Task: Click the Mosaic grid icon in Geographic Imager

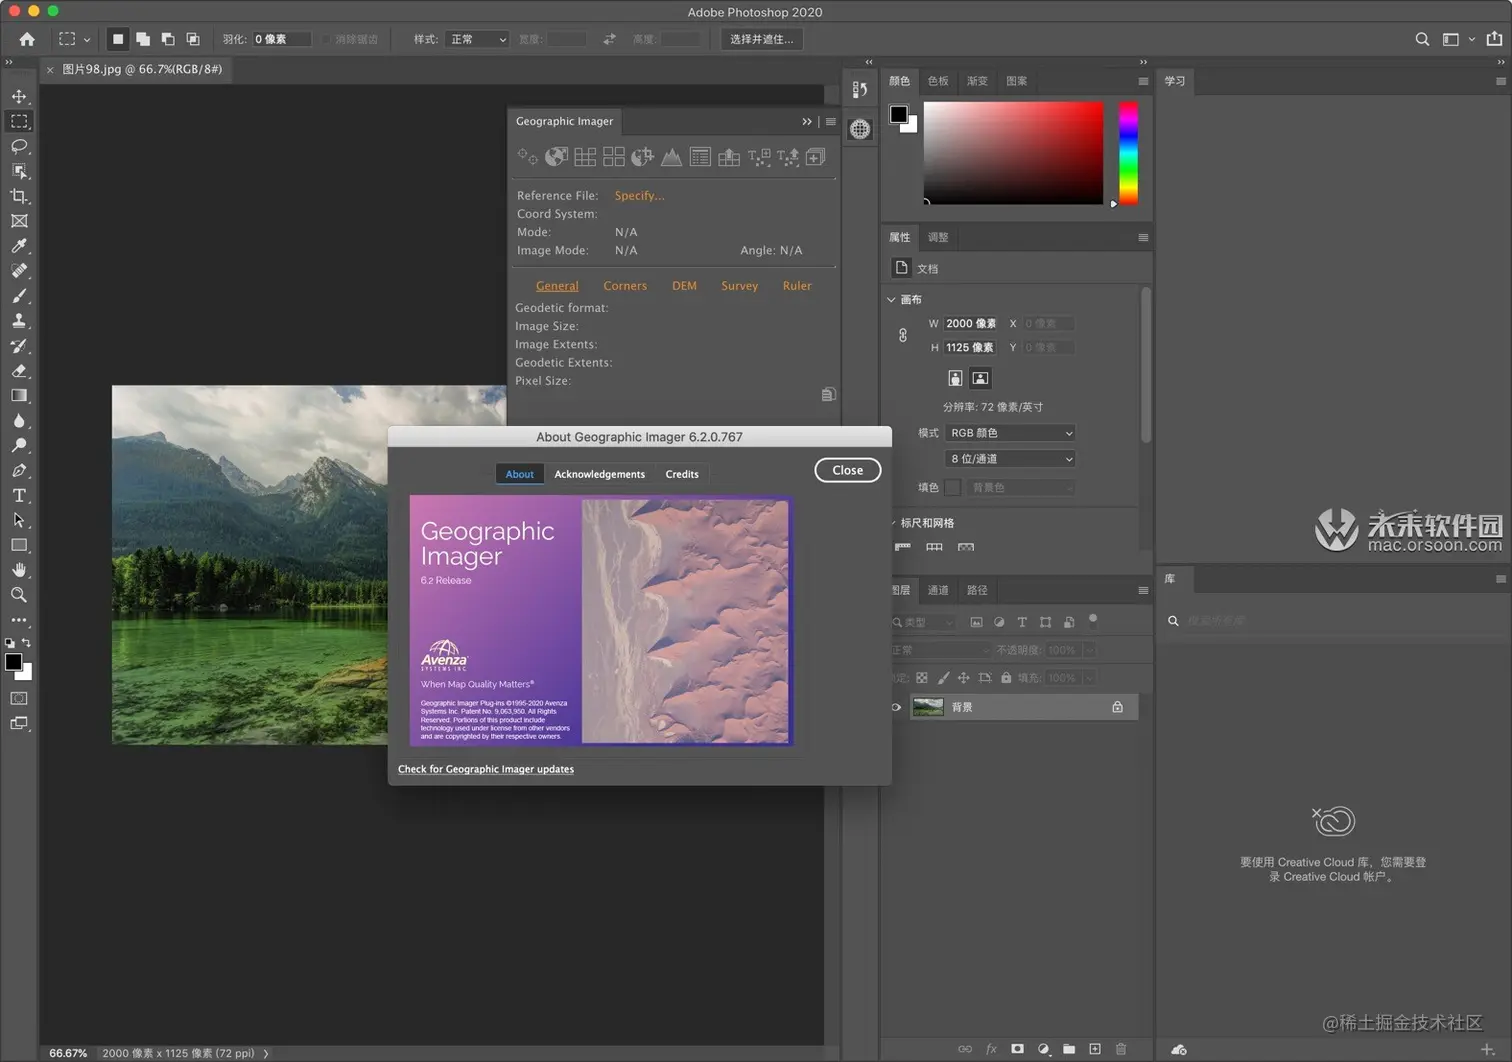Action: pos(585,157)
